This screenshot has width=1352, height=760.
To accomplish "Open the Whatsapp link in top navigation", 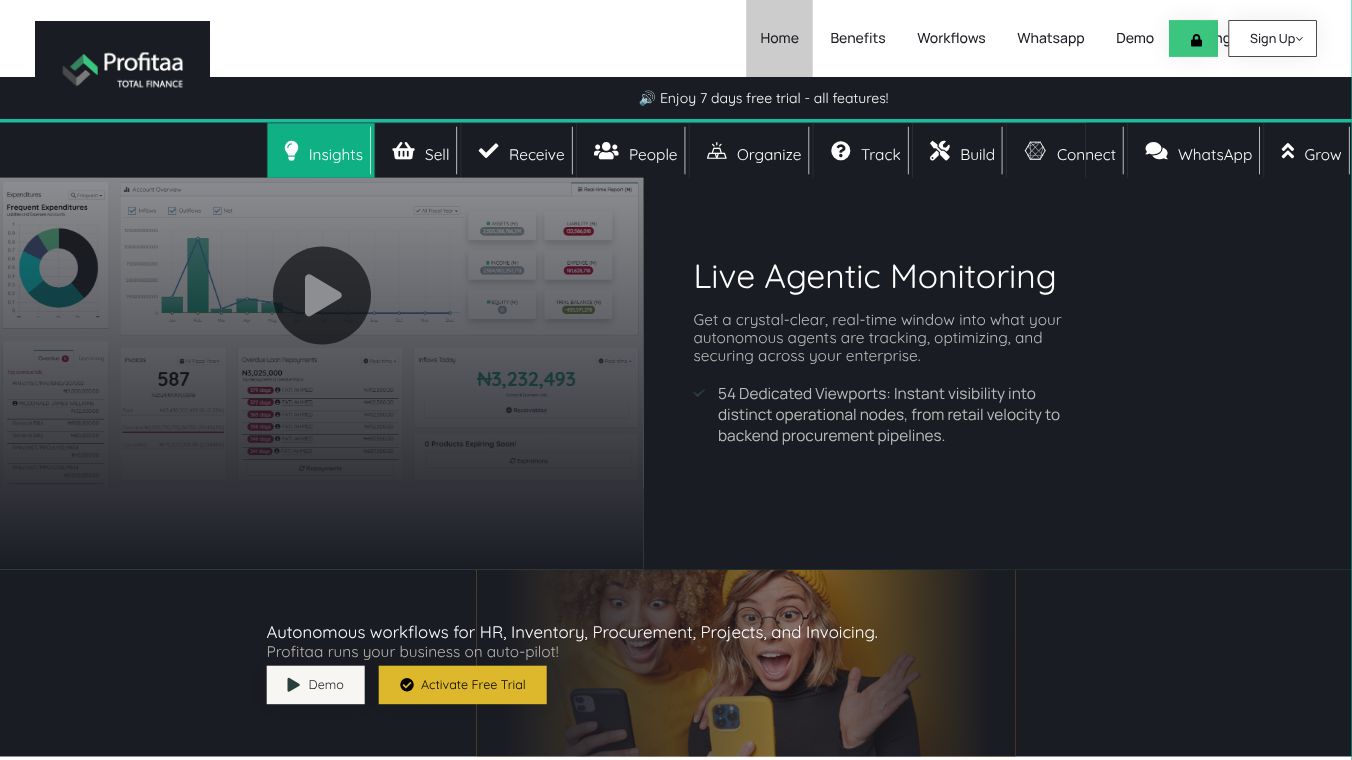I will (1050, 38).
